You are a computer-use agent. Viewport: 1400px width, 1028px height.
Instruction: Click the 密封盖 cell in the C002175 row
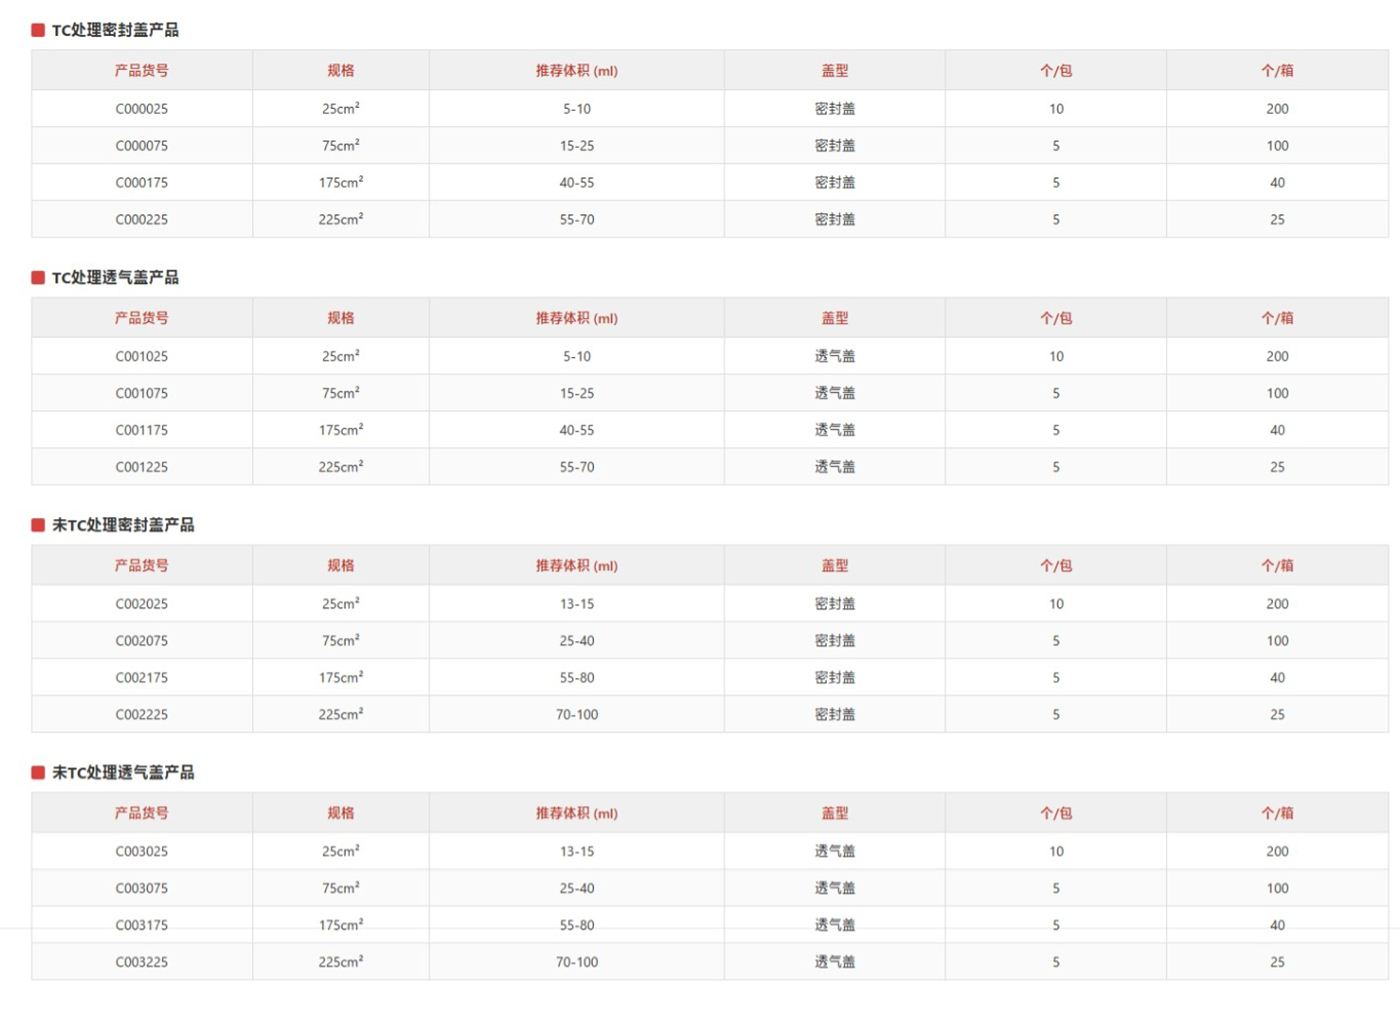tap(835, 678)
